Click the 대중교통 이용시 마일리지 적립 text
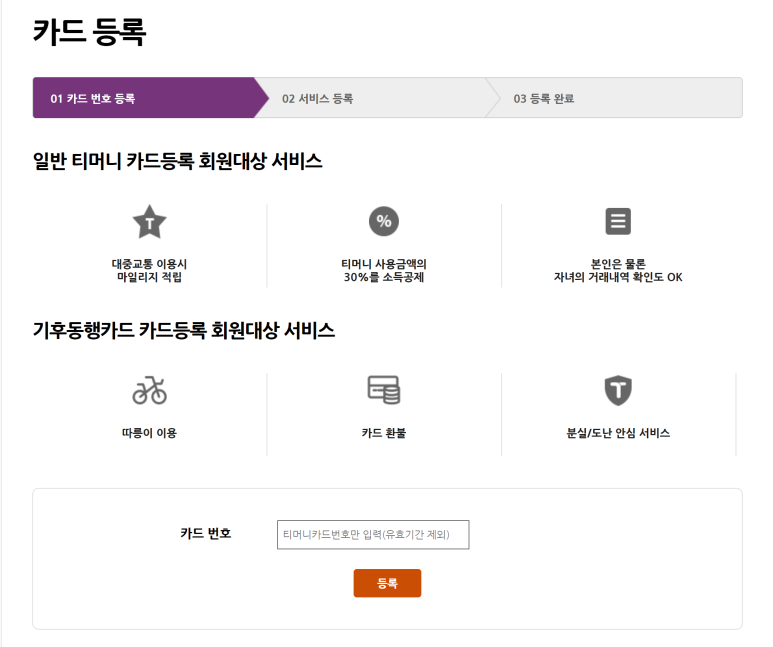Image resolution: width=773 pixels, height=647 pixels. [149, 270]
